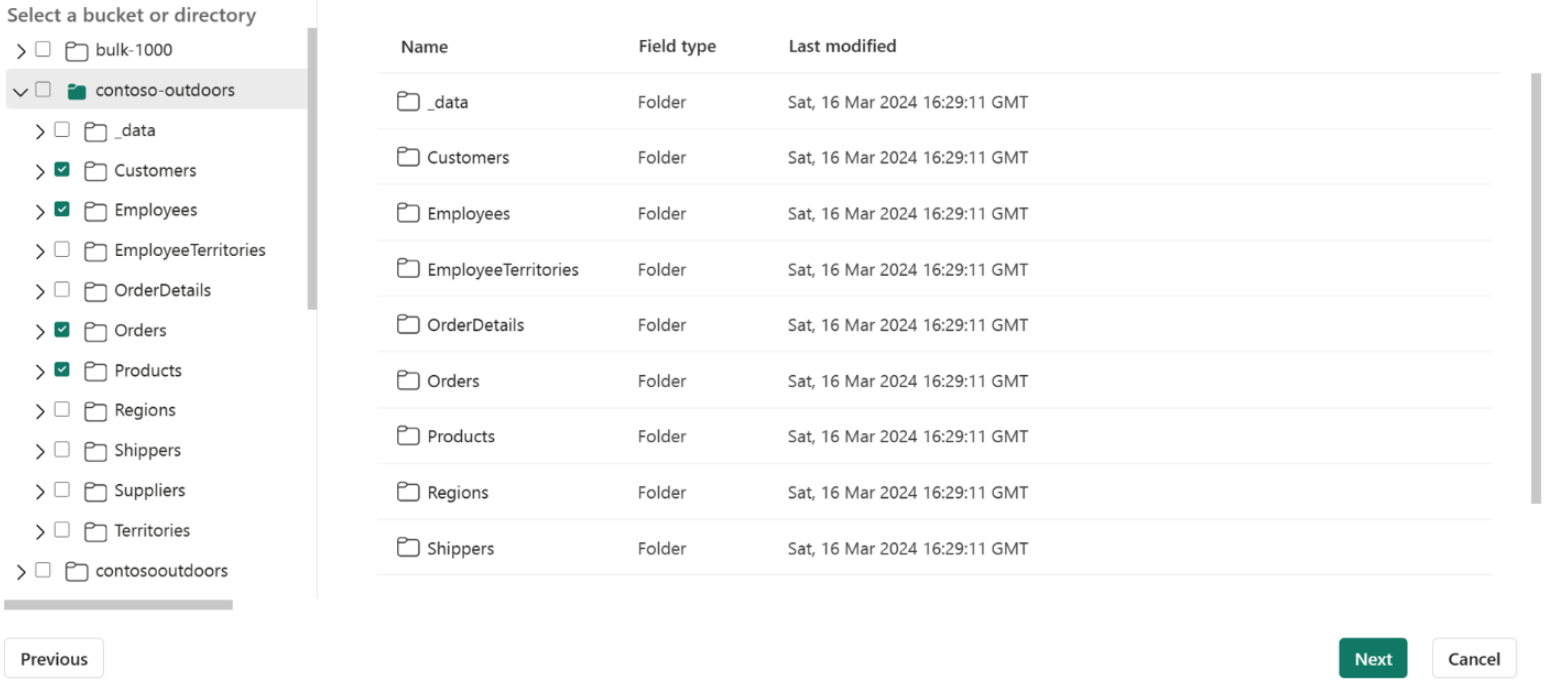Tick the Regions folder checkbox
Image resolution: width=1544 pixels, height=687 pixels.
pyautogui.click(x=62, y=410)
